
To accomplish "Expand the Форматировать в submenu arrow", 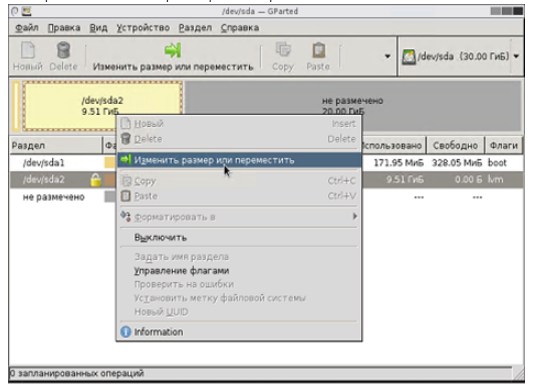I will [355, 216].
